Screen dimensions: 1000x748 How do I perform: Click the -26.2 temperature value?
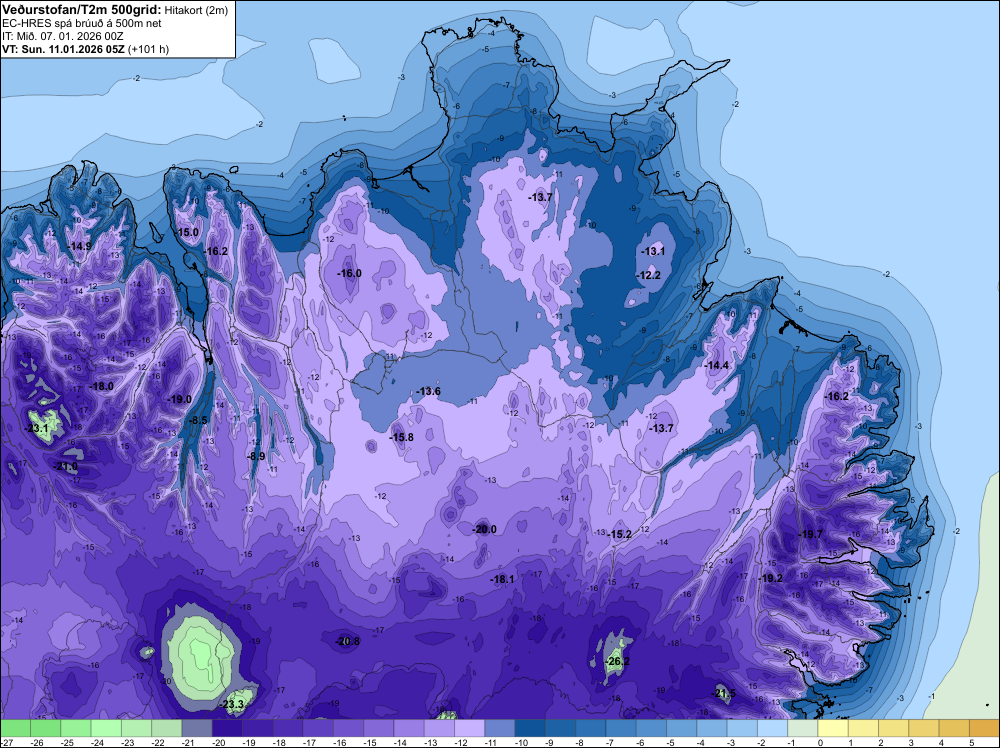[x=617, y=661]
